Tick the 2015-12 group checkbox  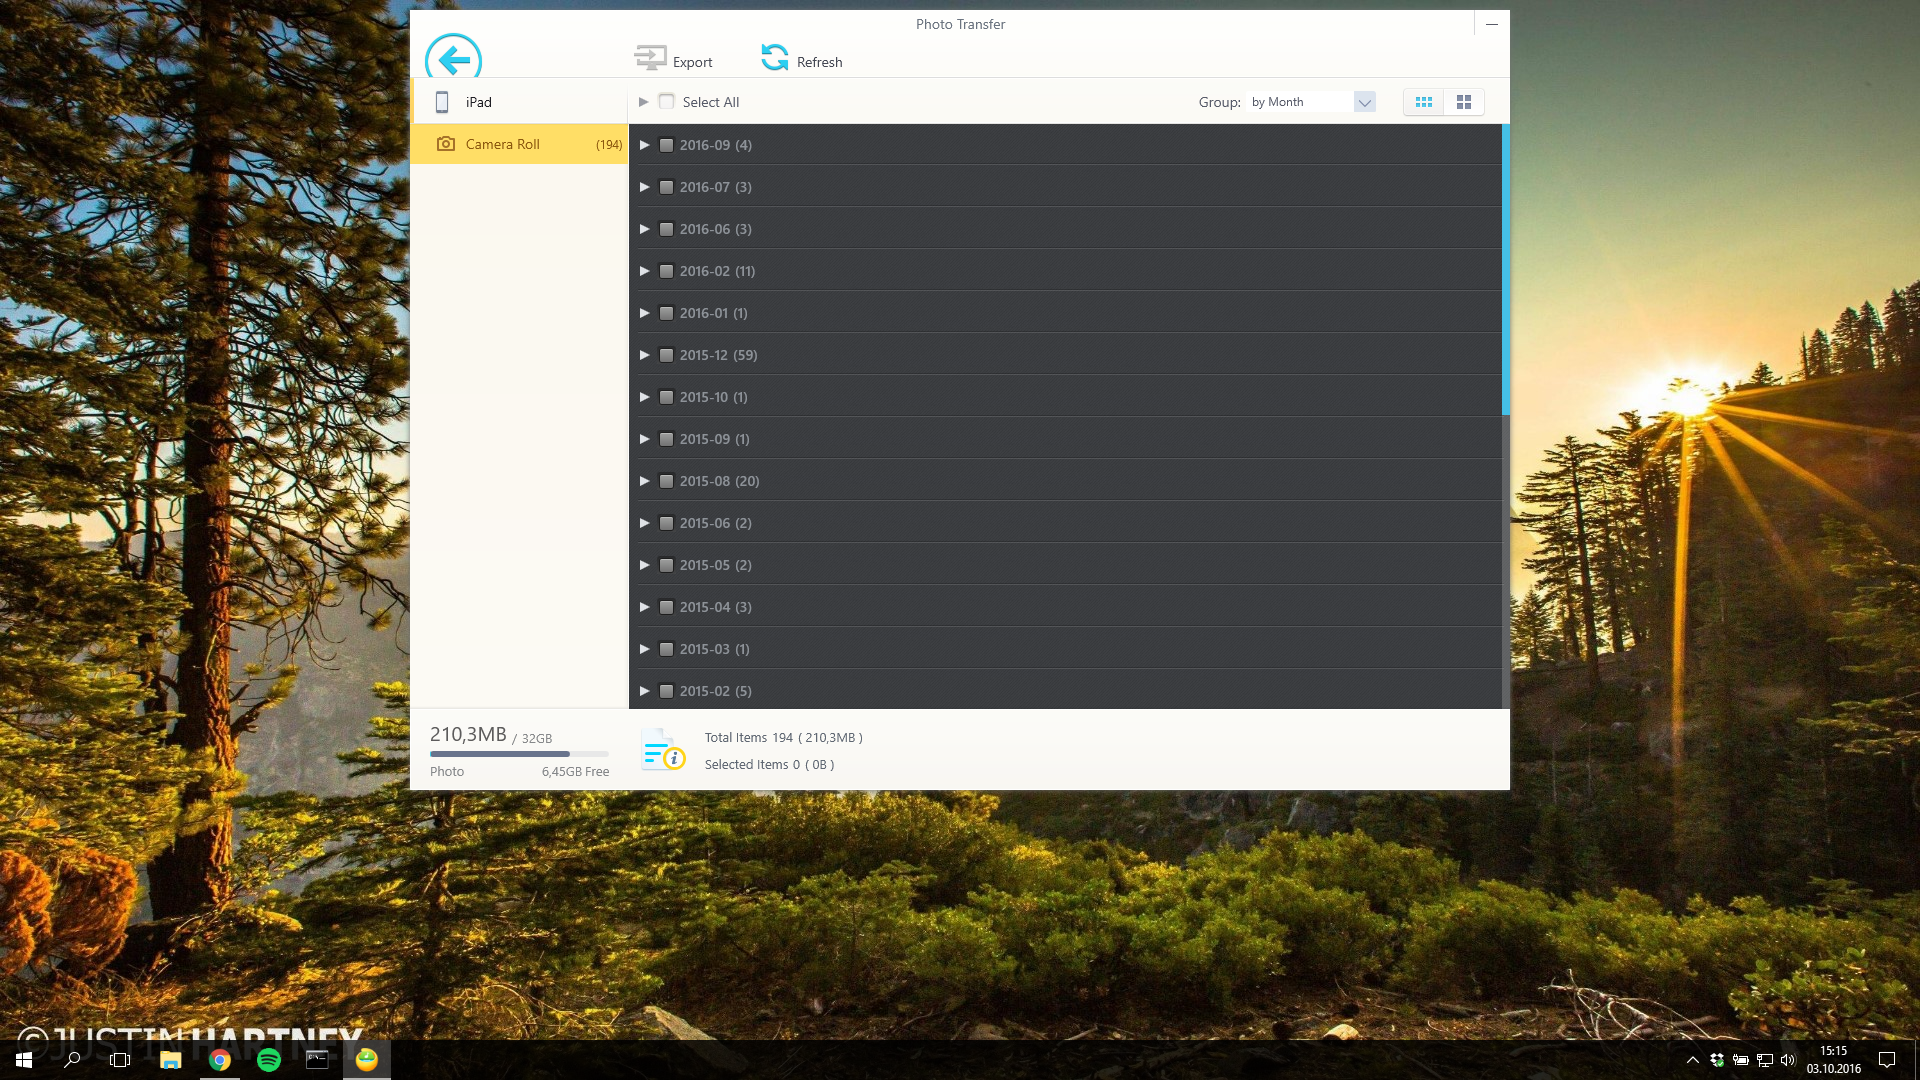tap(667, 355)
